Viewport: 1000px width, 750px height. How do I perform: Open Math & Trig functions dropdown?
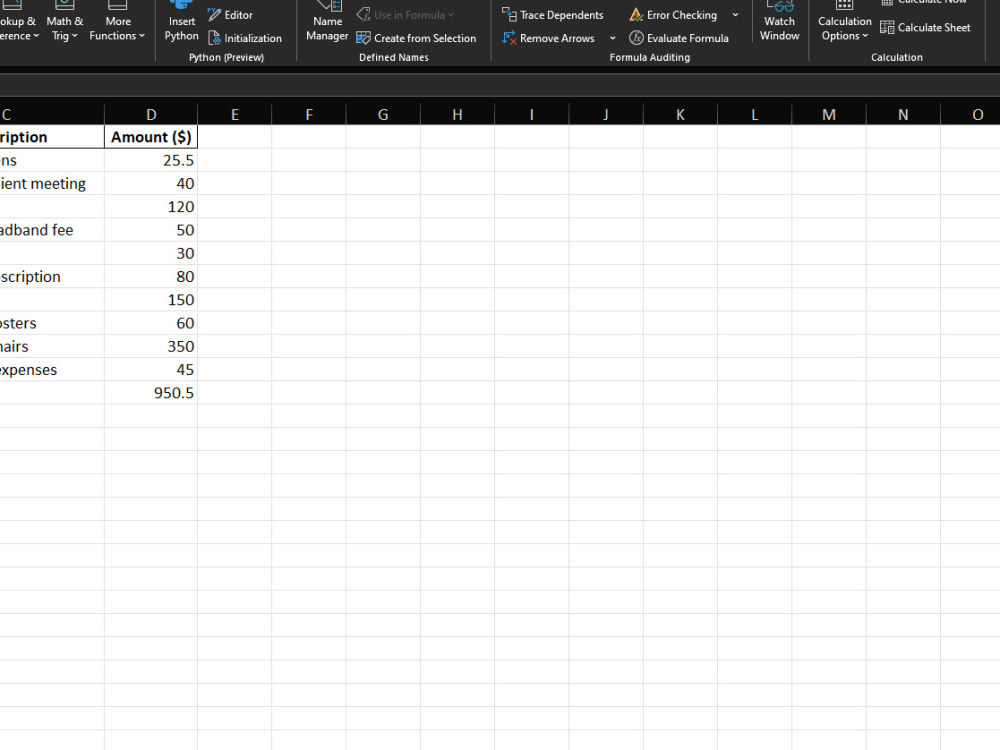64,22
